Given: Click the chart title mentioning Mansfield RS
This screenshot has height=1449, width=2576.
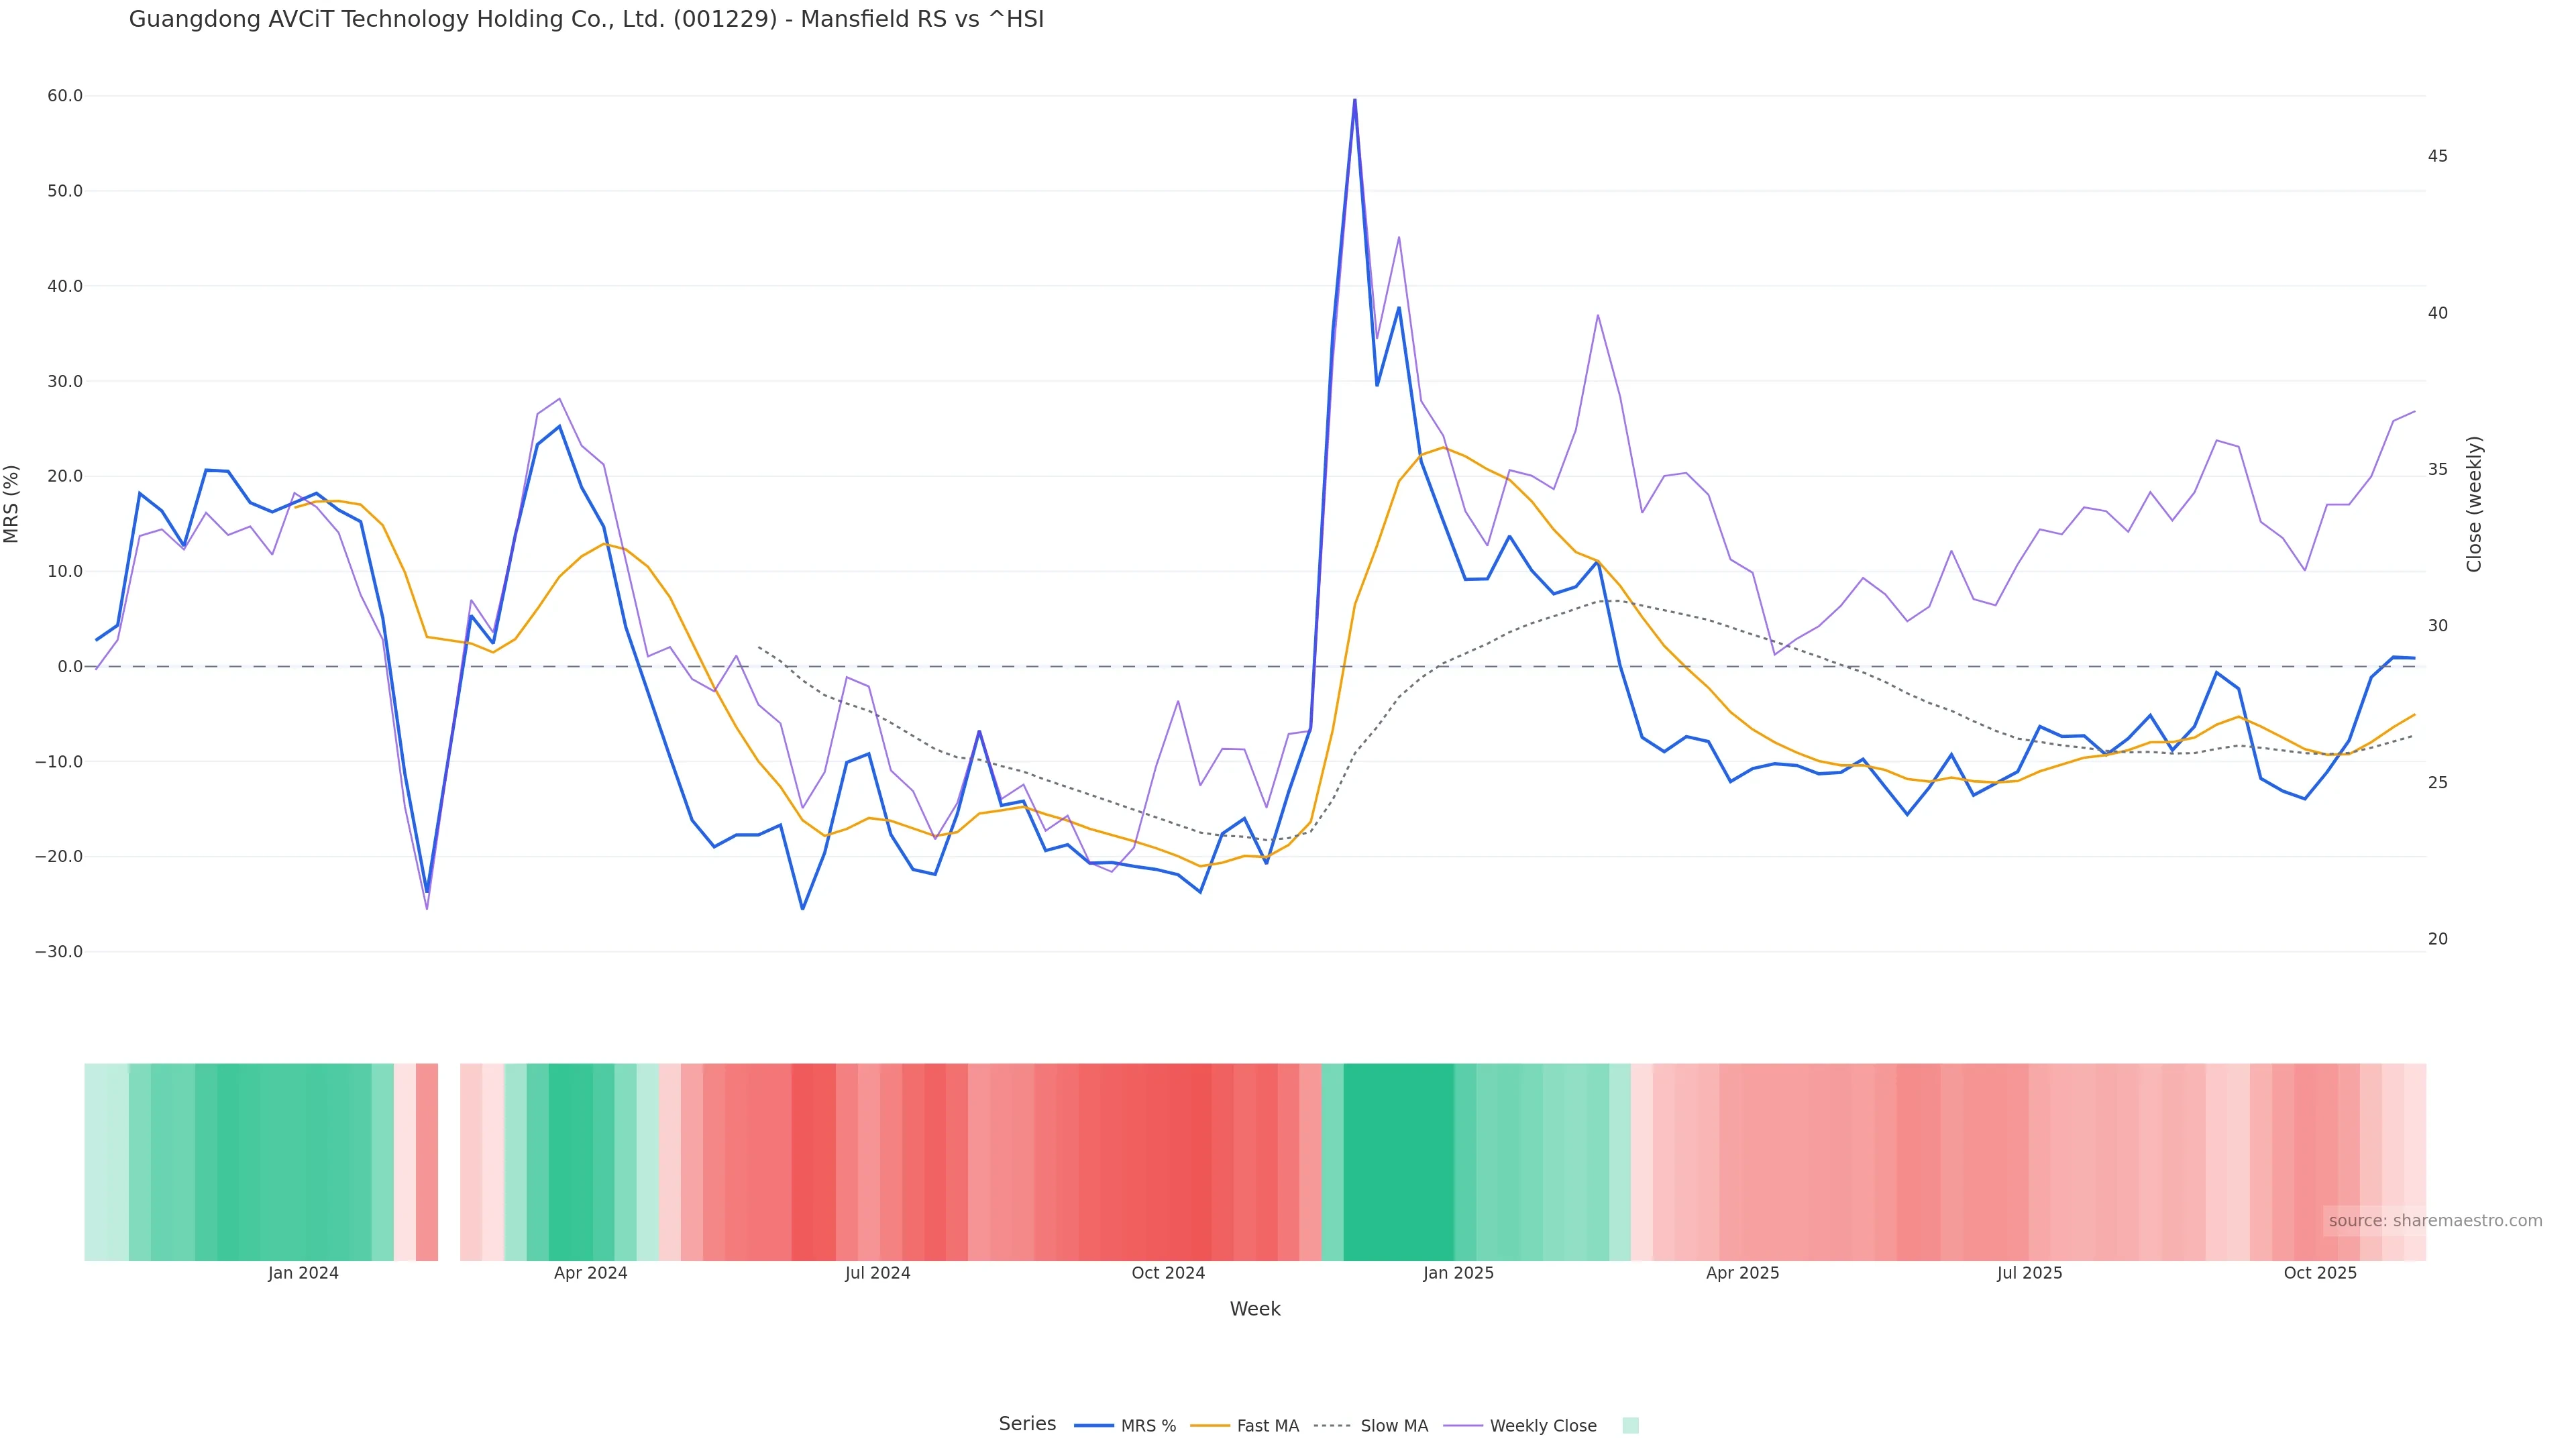Looking at the screenshot, I should tap(586, 19).
